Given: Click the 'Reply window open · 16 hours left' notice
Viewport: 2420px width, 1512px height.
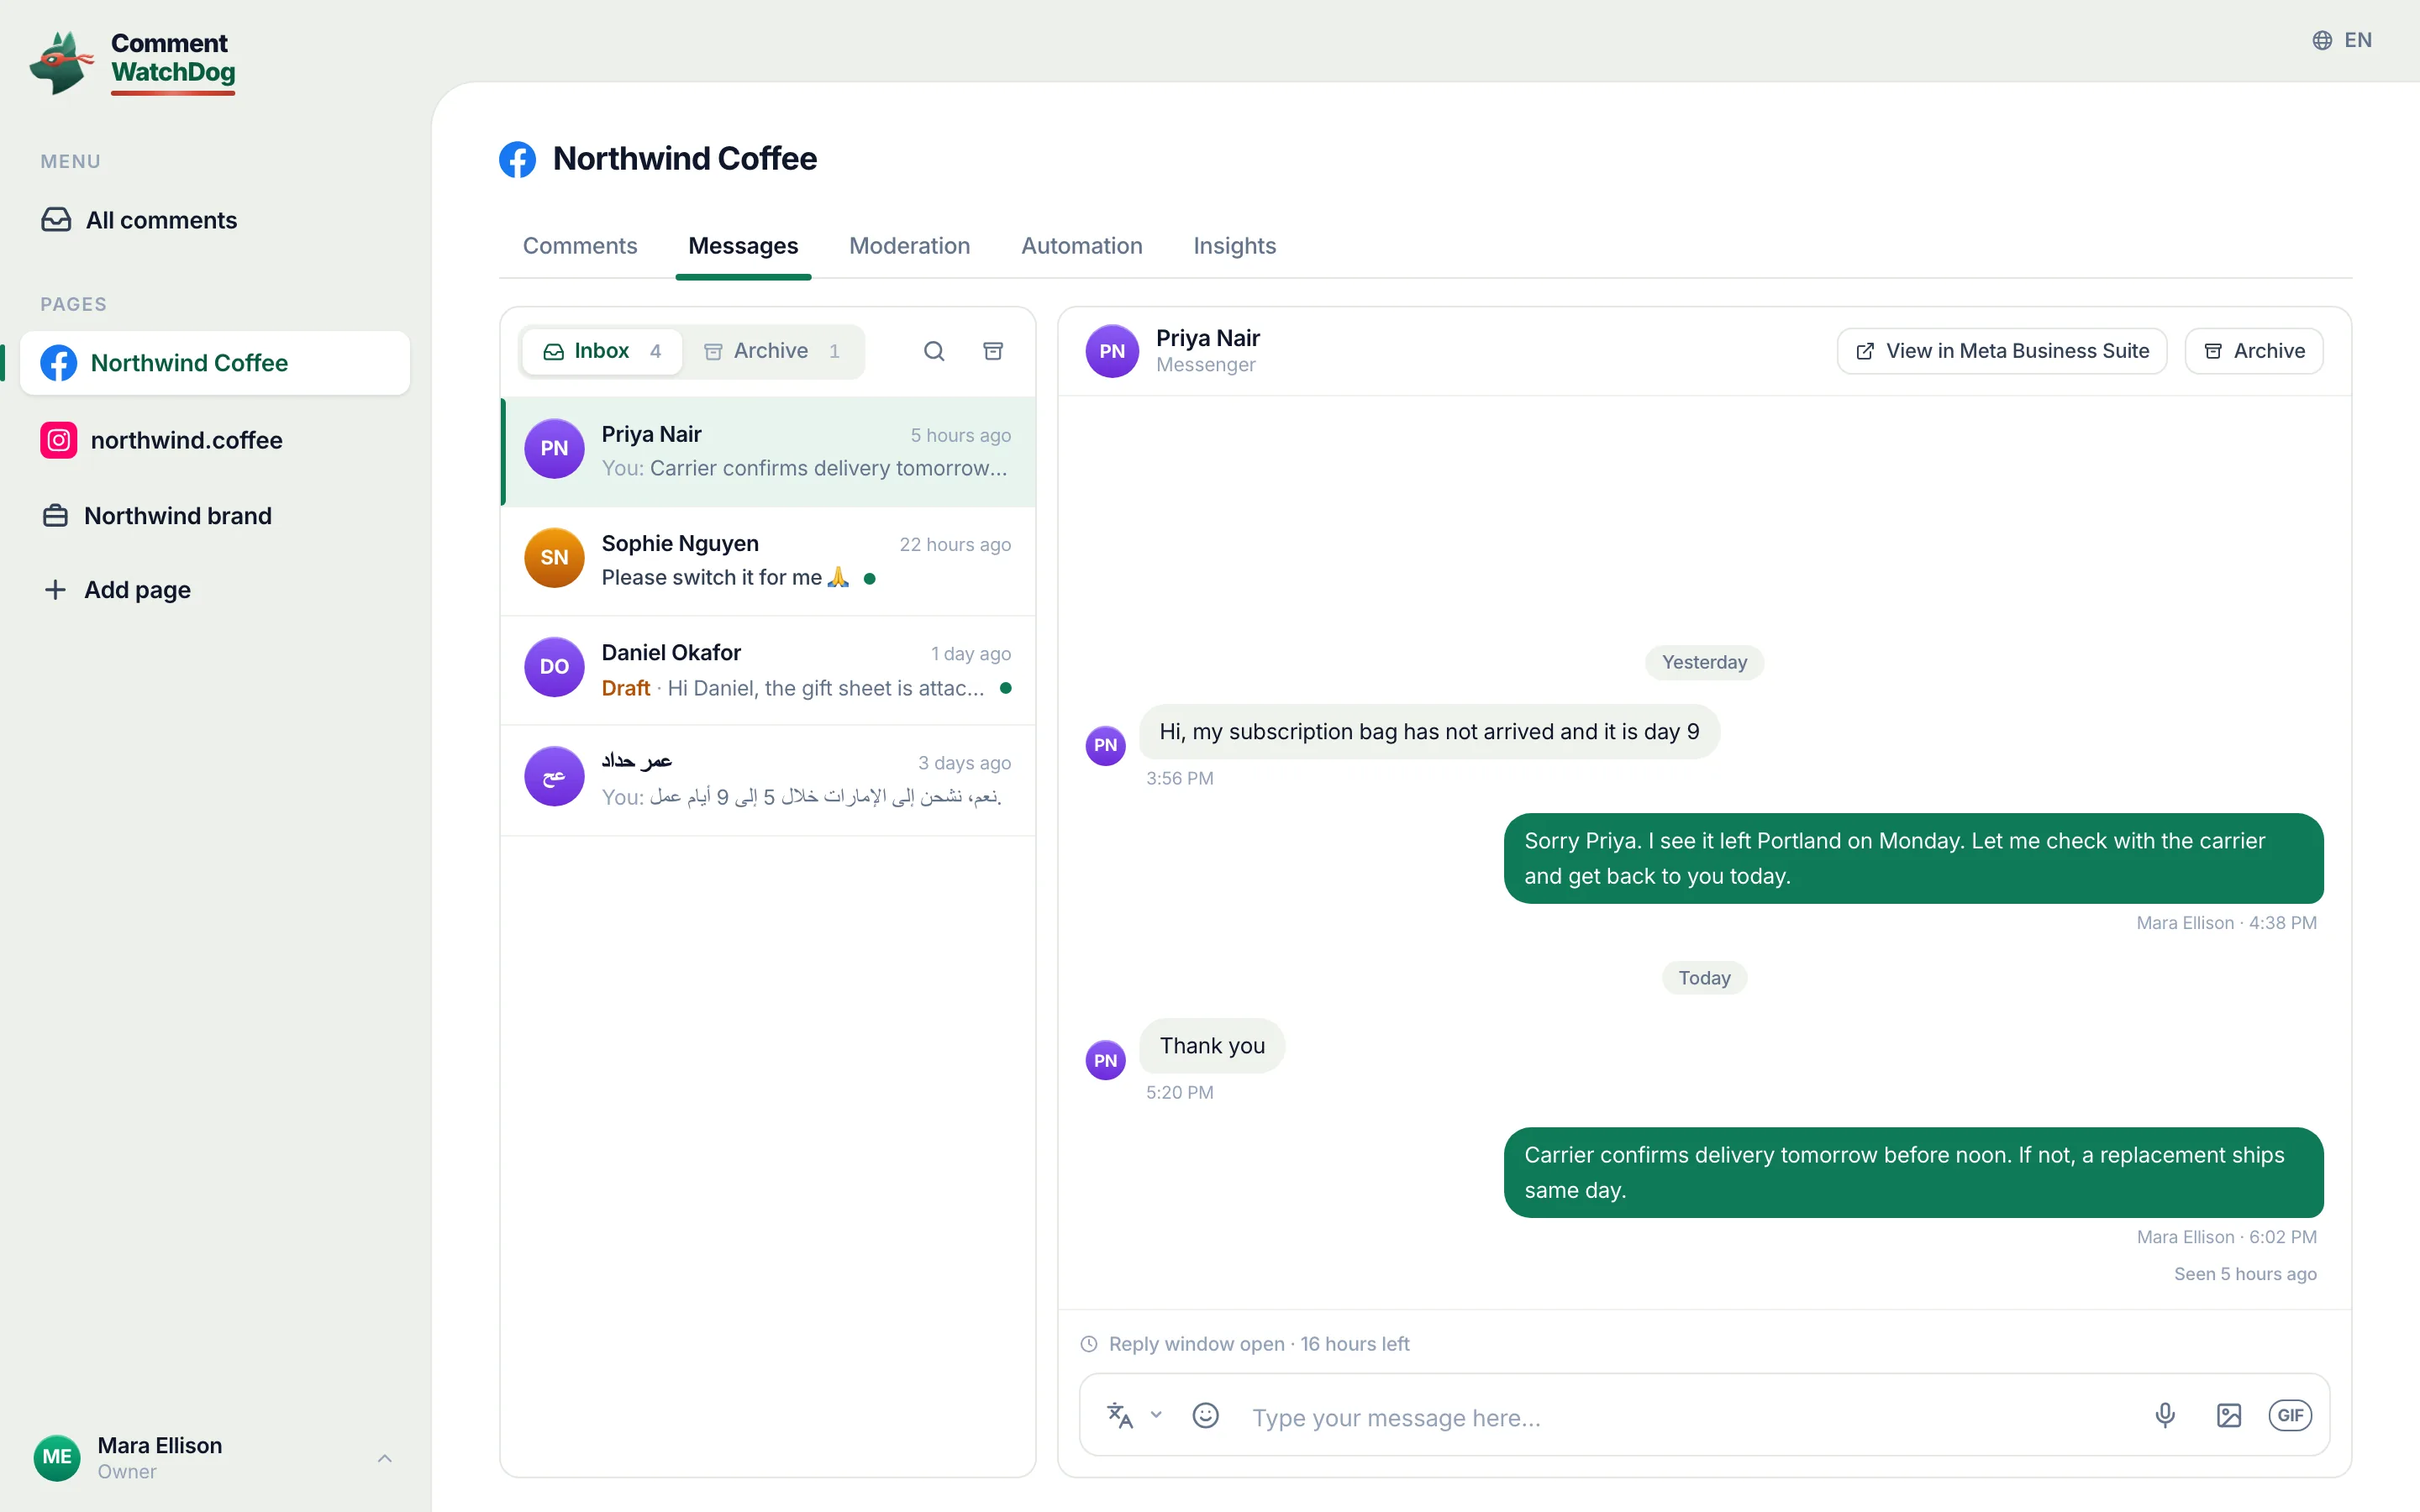Looking at the screenshot, I should (1245, 1344).
